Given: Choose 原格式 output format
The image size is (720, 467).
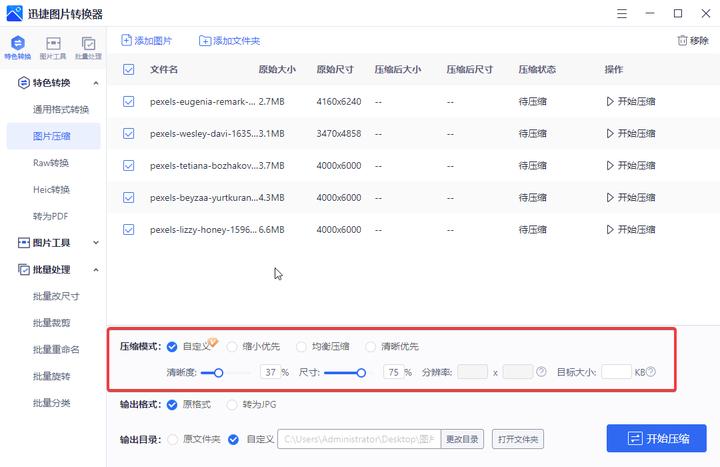Looking at the screenshot, I should tap(172, 405).
